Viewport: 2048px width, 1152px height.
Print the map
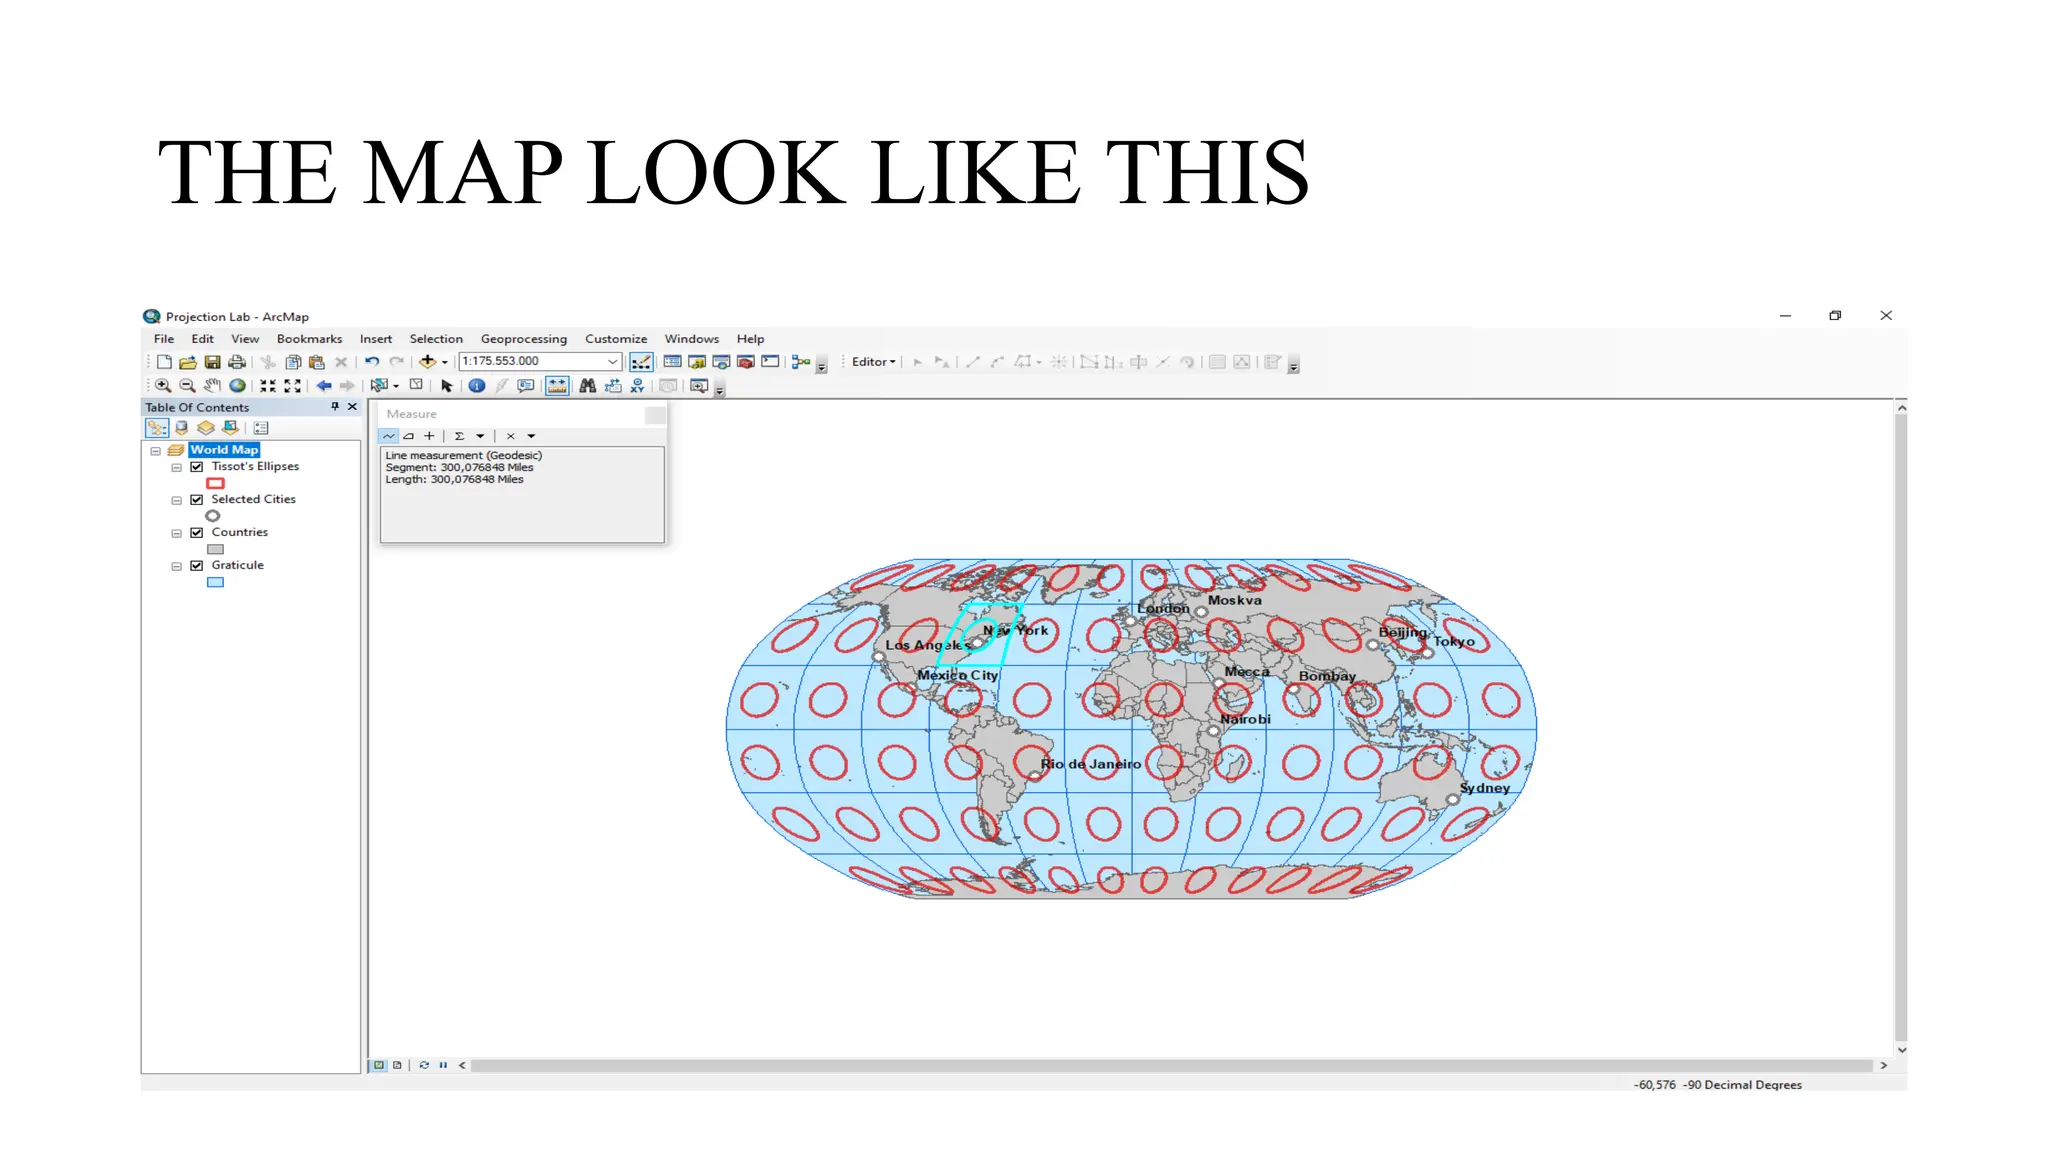[237, 362]
